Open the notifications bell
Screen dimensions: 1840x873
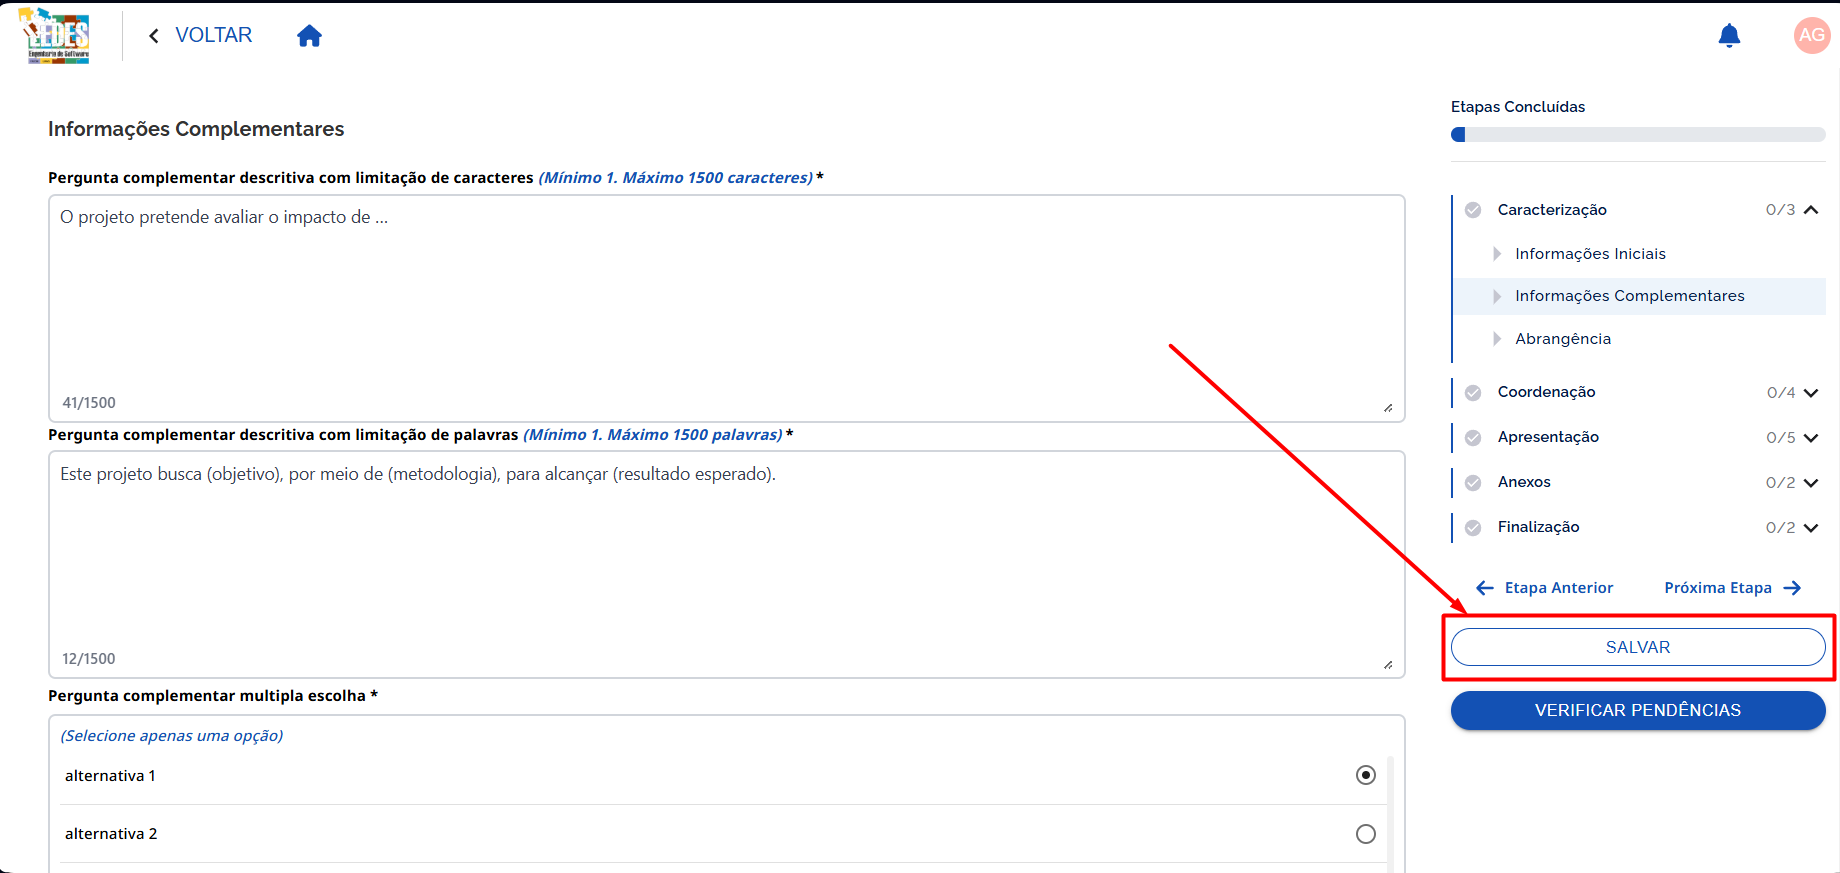click(x=1729, y=36)
